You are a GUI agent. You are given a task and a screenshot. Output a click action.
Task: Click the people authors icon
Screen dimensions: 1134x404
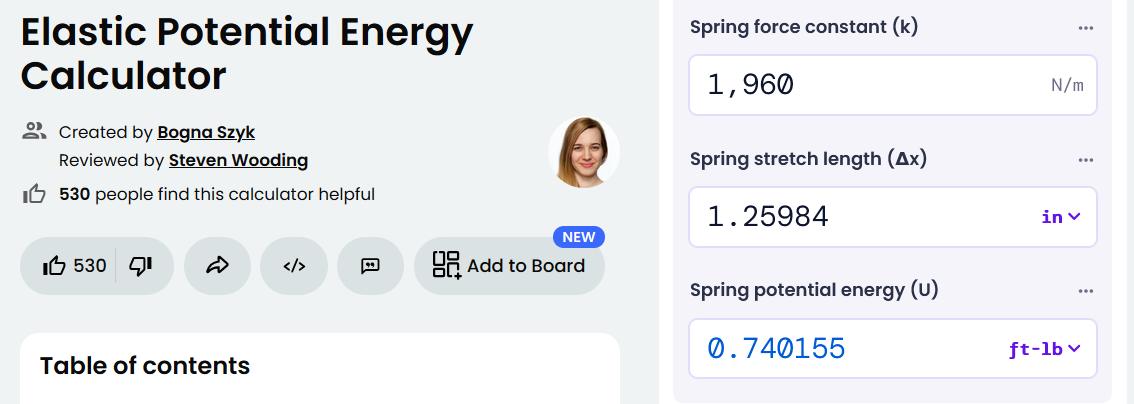34,132
